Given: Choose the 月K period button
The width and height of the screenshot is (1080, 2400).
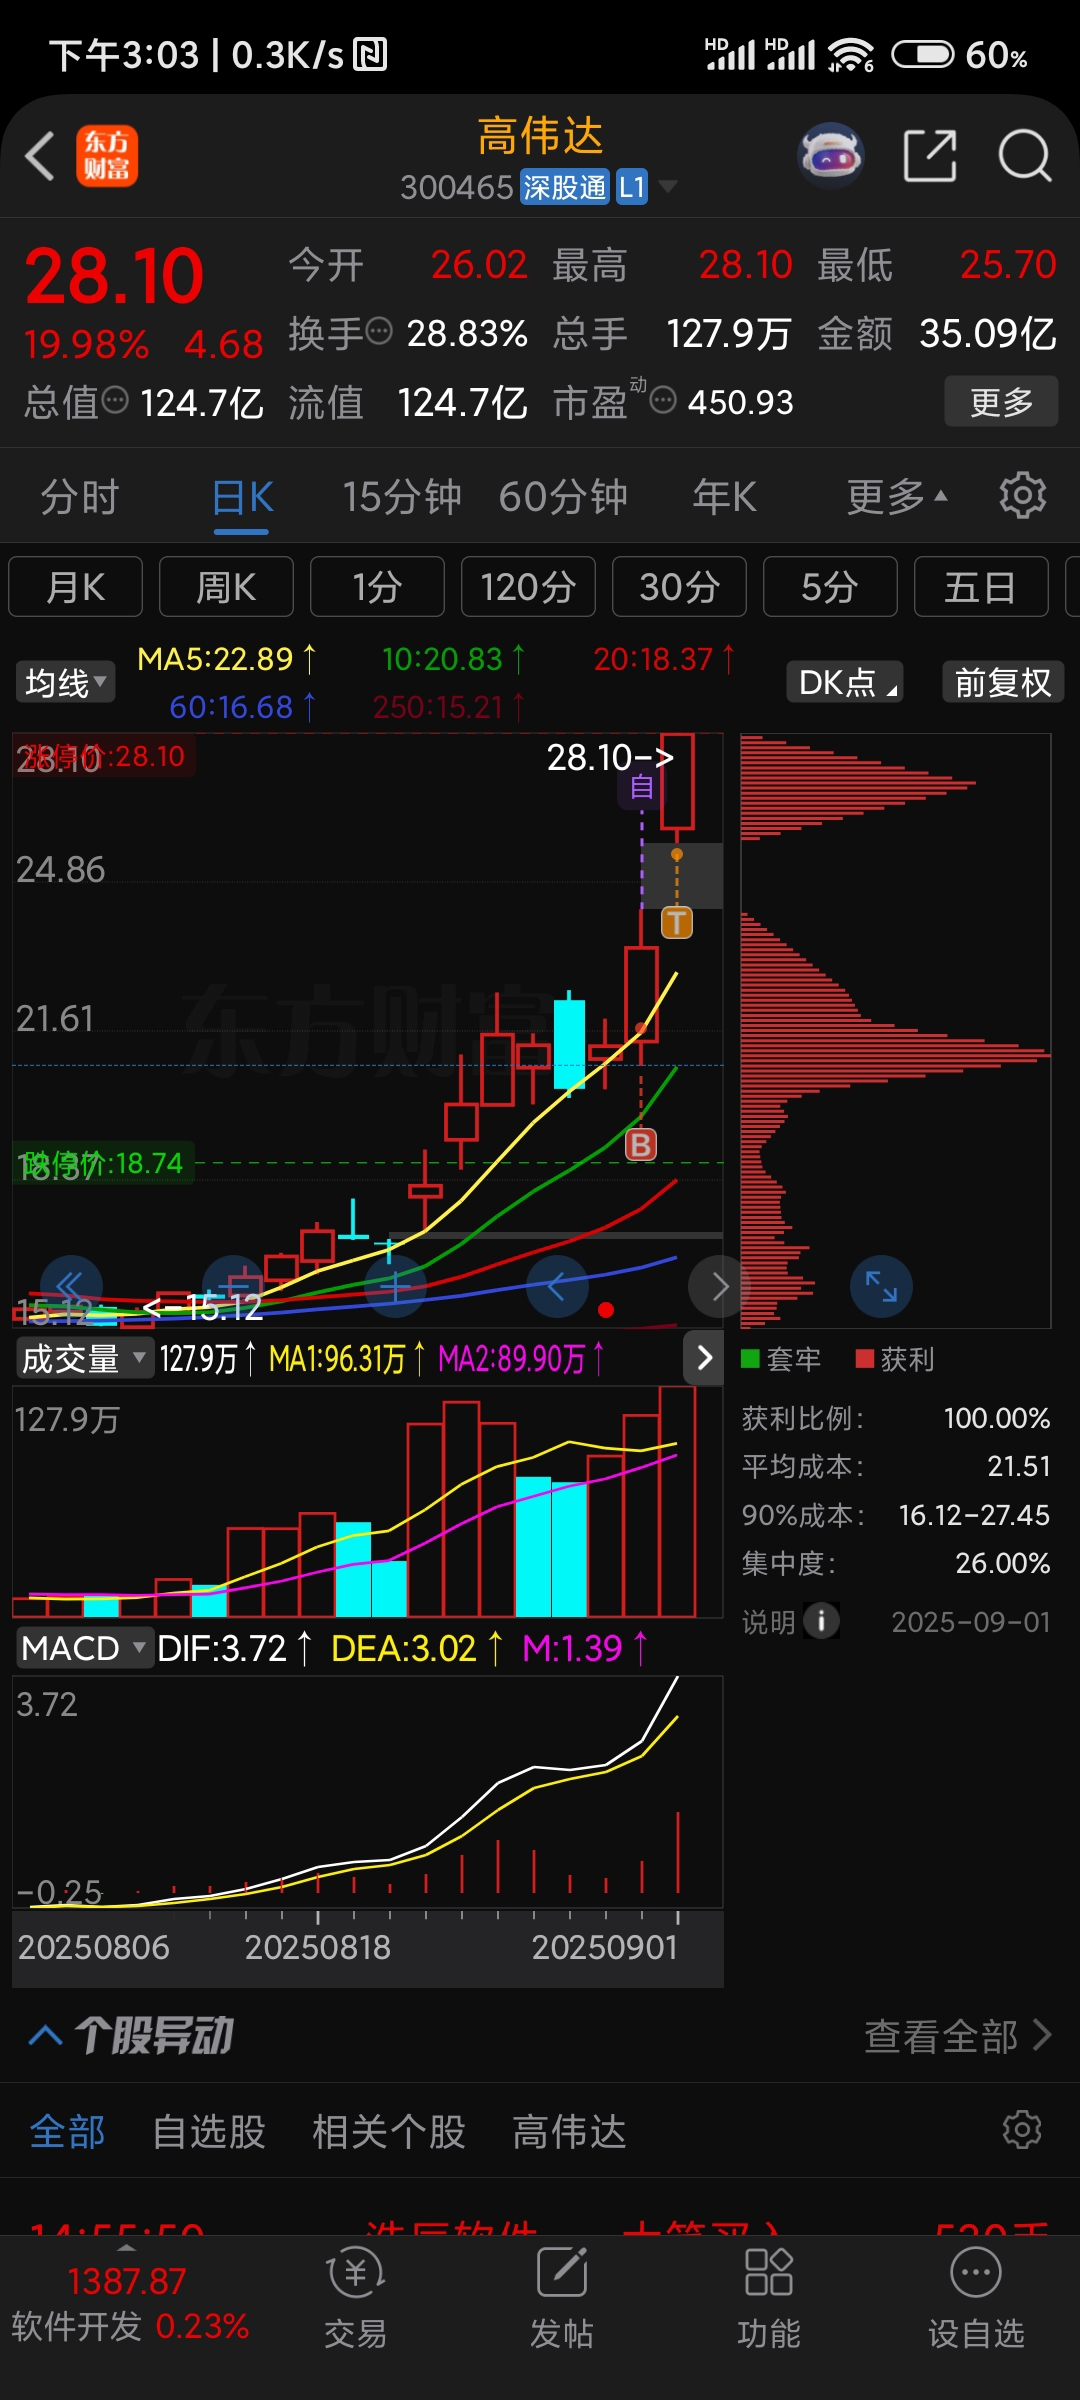Looking at the screenshot, I should (76, 587).
